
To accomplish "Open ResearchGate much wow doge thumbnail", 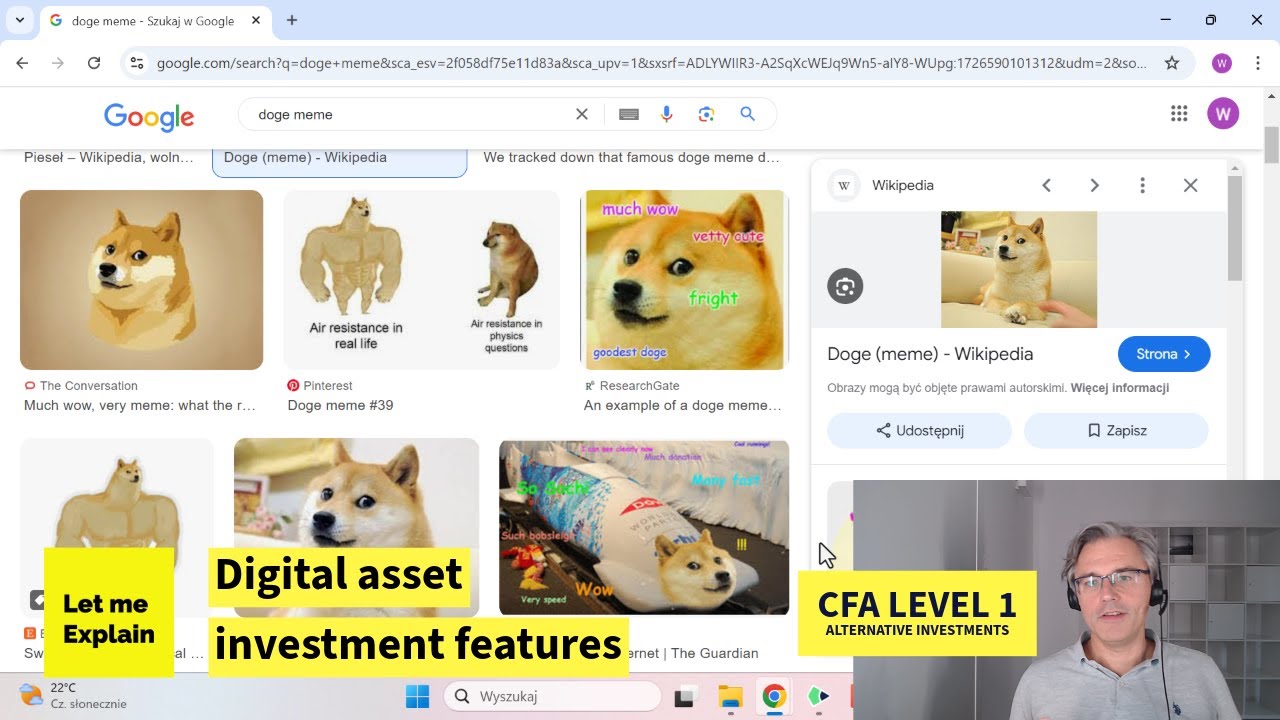I will tap(686, 280).
